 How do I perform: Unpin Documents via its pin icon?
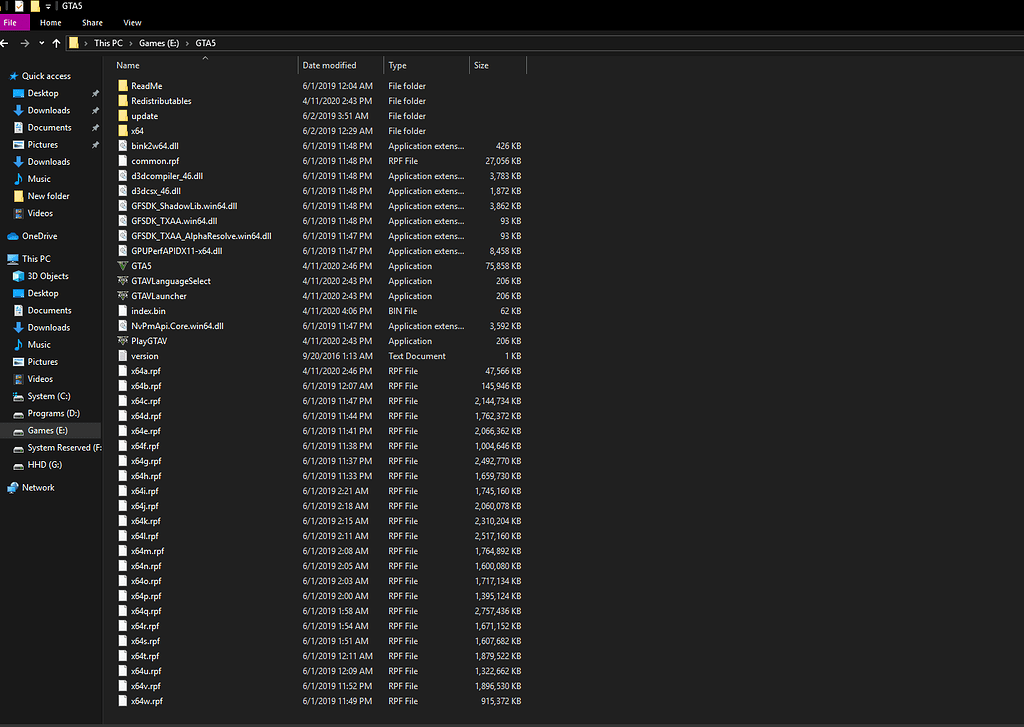(97, 127)
